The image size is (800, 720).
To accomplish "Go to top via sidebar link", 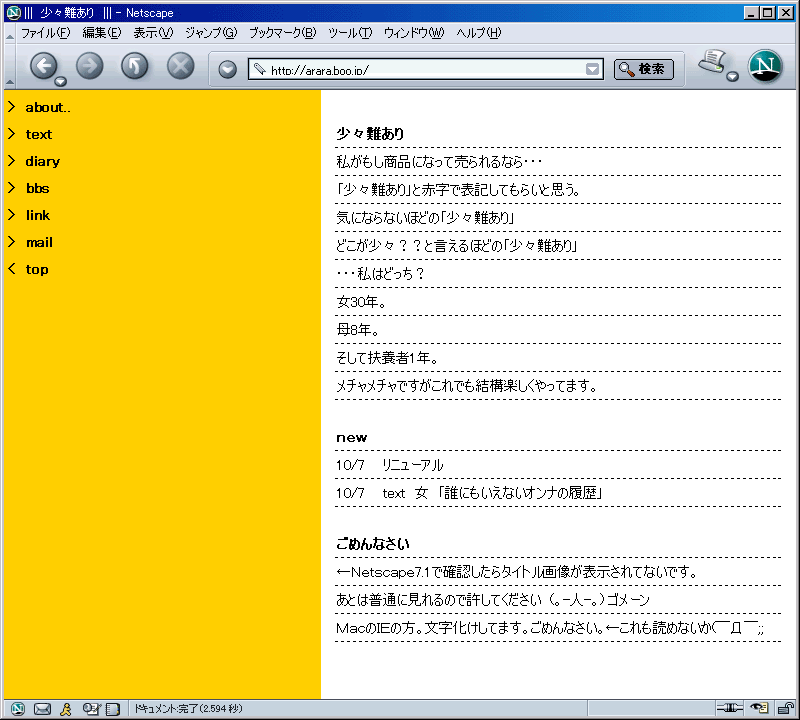I will tap(37, 269).
